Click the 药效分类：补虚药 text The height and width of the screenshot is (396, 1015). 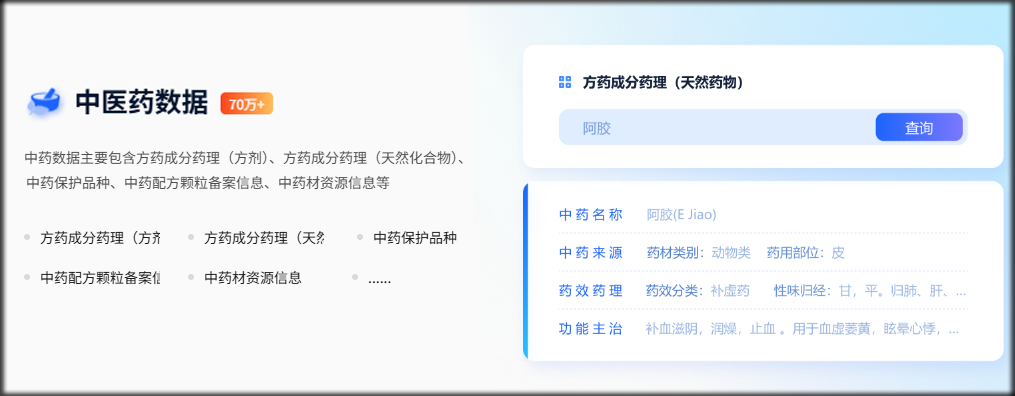click(x=698, y=291)
